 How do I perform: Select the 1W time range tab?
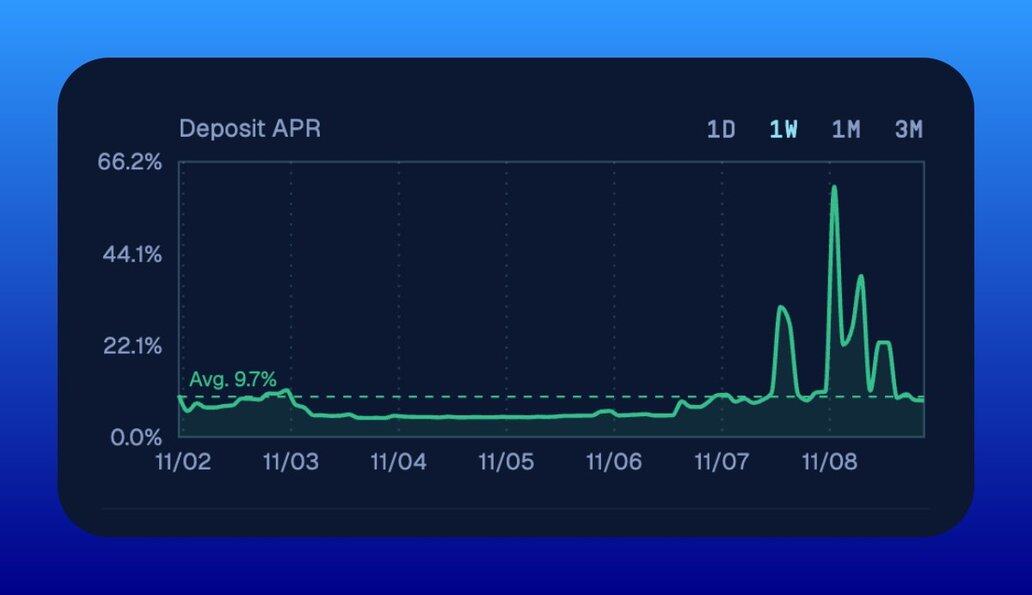[783, 129]
